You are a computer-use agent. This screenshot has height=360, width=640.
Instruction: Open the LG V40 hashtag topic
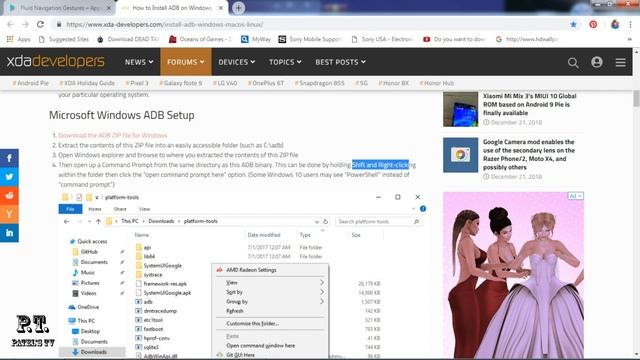pyautogui.click(x=225, y=83)
